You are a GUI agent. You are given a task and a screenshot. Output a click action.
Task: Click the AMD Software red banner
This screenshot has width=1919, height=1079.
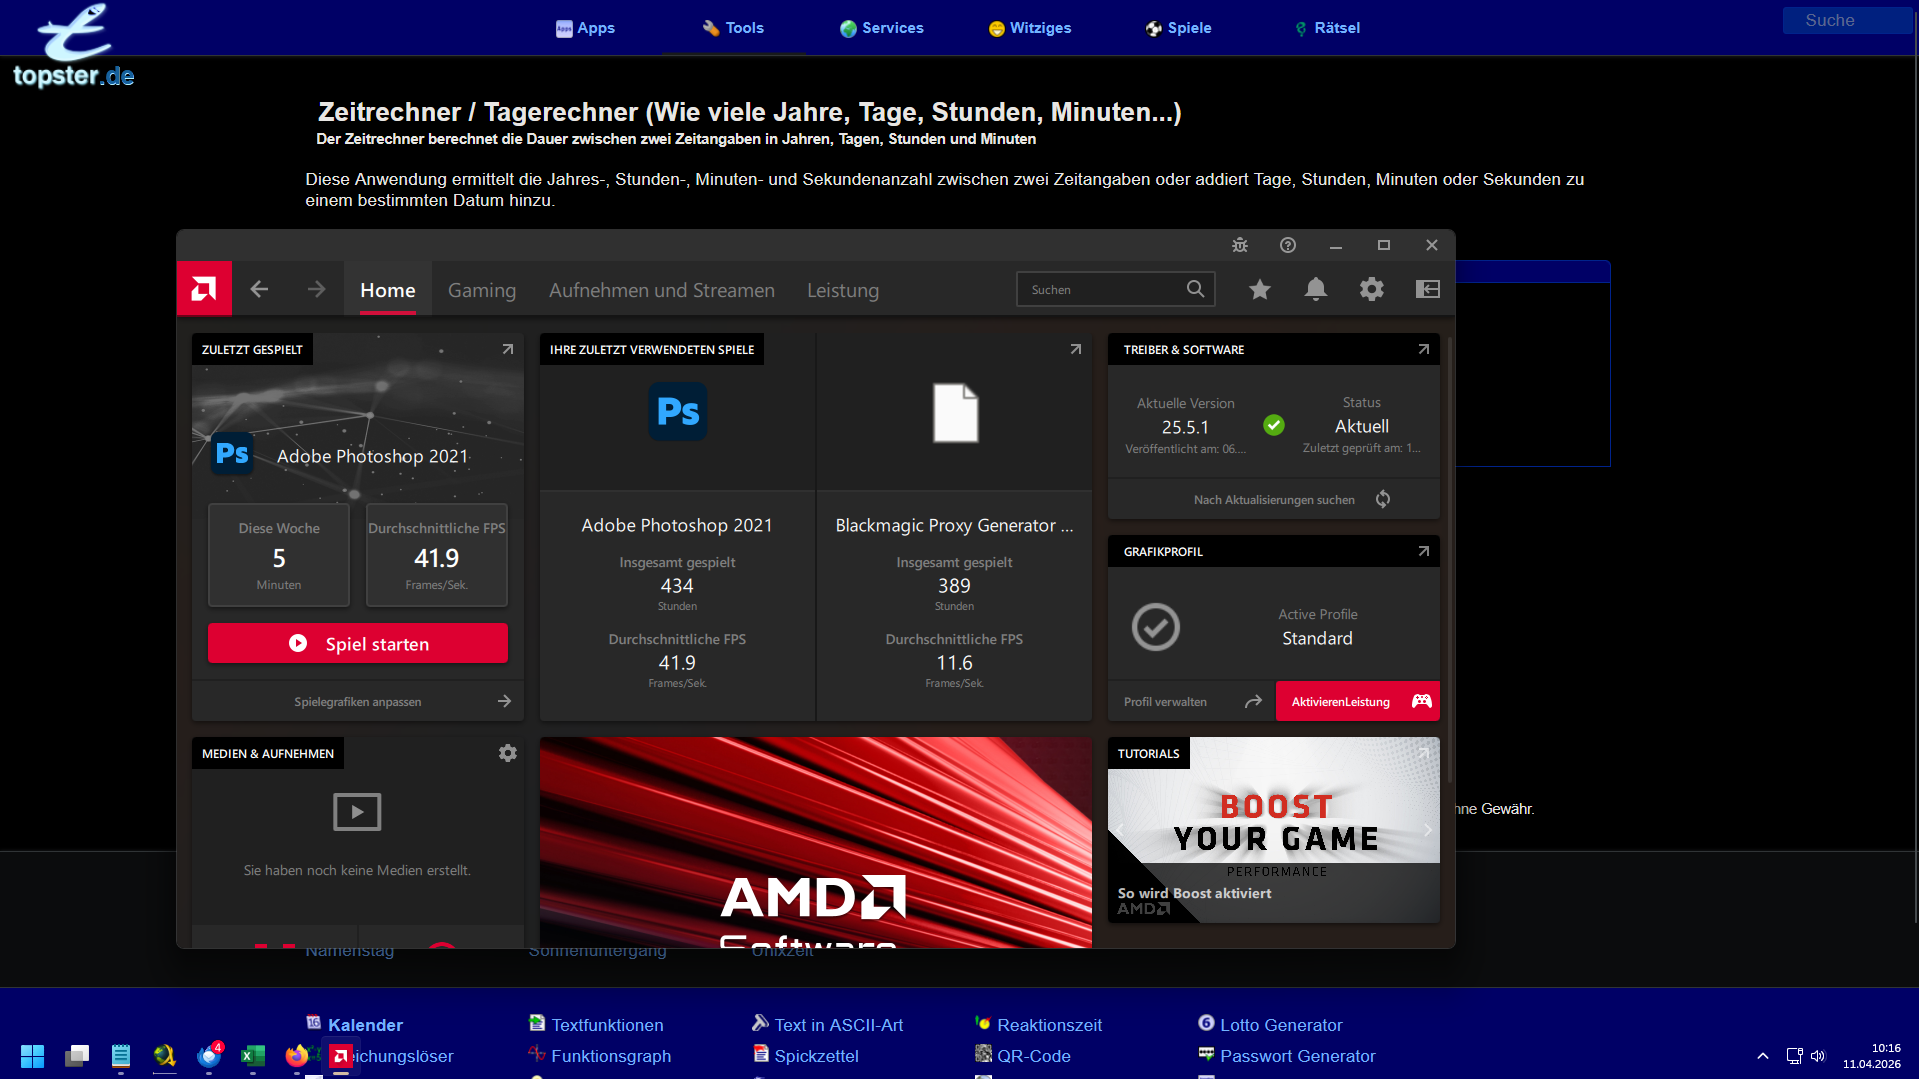[816, 842]
